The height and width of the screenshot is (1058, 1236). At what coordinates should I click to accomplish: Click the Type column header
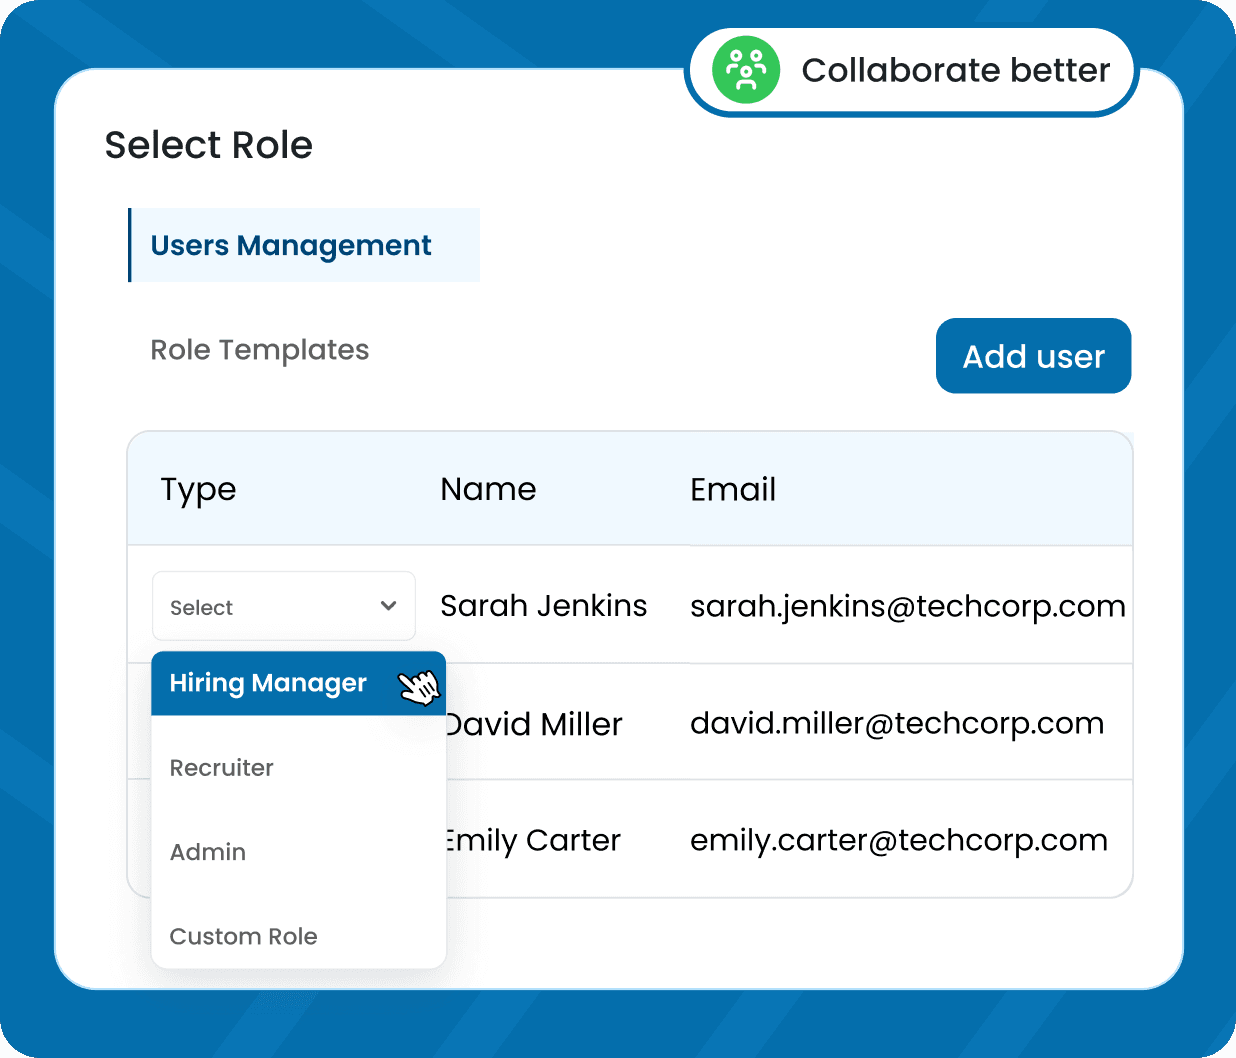point(198,490)
